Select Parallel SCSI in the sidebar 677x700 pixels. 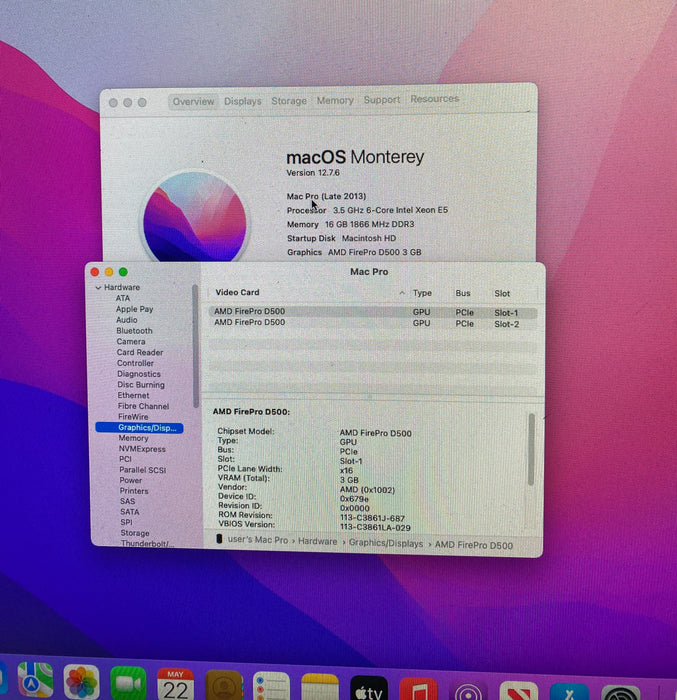pos(142,470)
